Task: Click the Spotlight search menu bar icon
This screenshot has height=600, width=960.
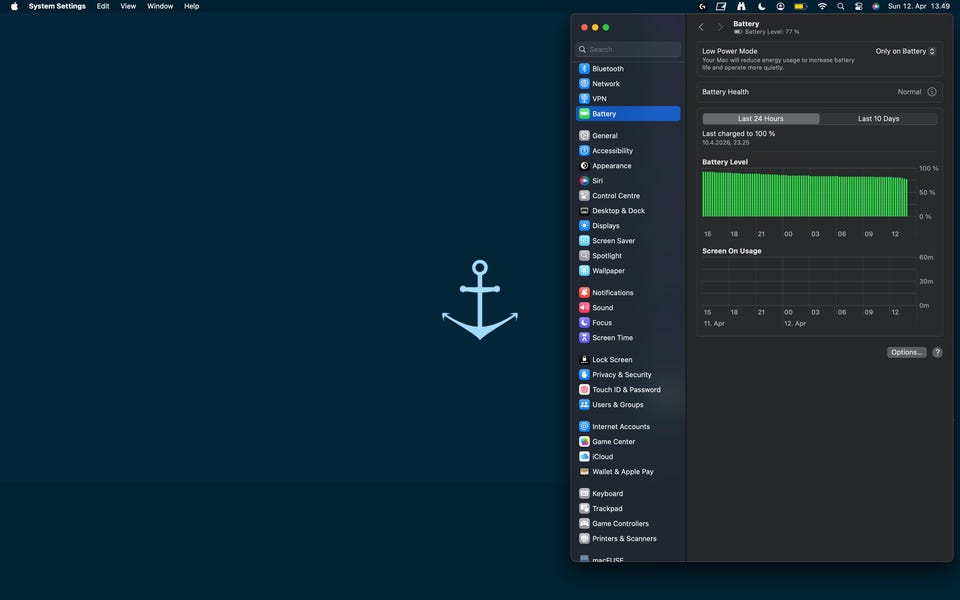Action: [841, 6]
